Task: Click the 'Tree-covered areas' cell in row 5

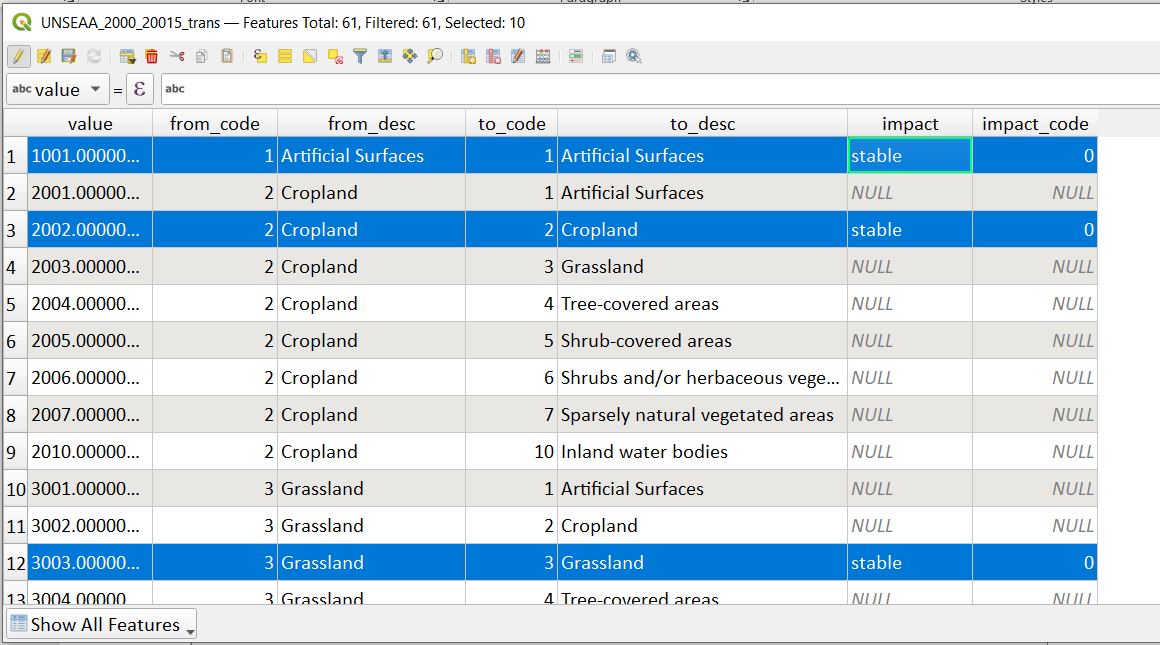Action: 702,304
